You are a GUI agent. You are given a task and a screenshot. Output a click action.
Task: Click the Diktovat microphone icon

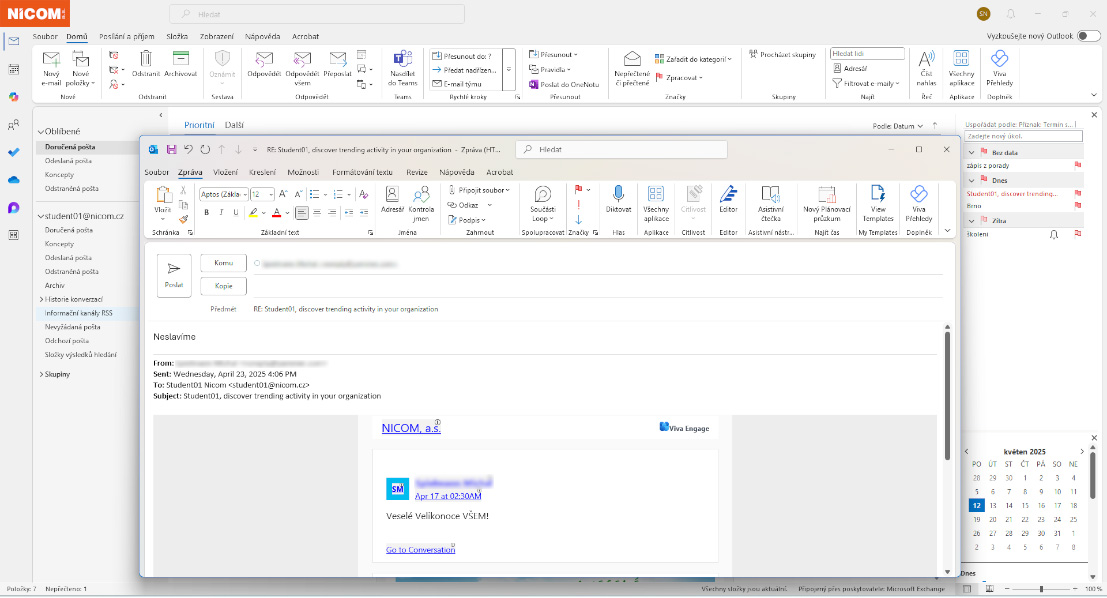tap(618, 198)
